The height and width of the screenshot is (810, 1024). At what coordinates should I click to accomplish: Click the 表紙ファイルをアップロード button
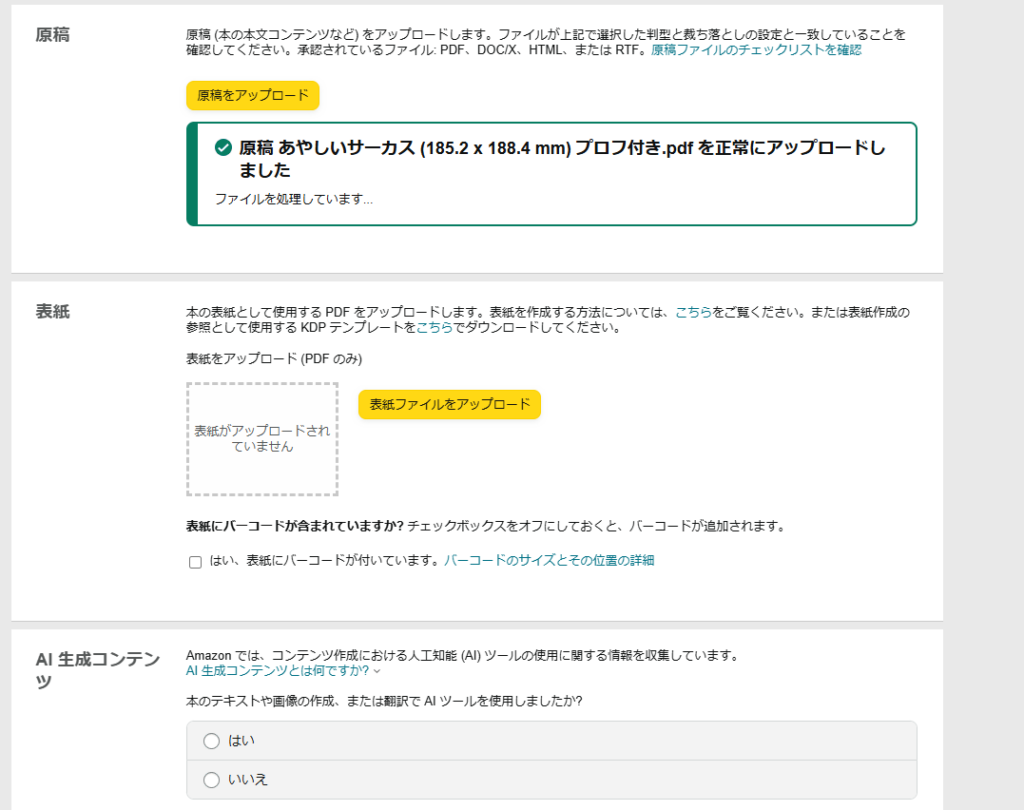(449, 404)
